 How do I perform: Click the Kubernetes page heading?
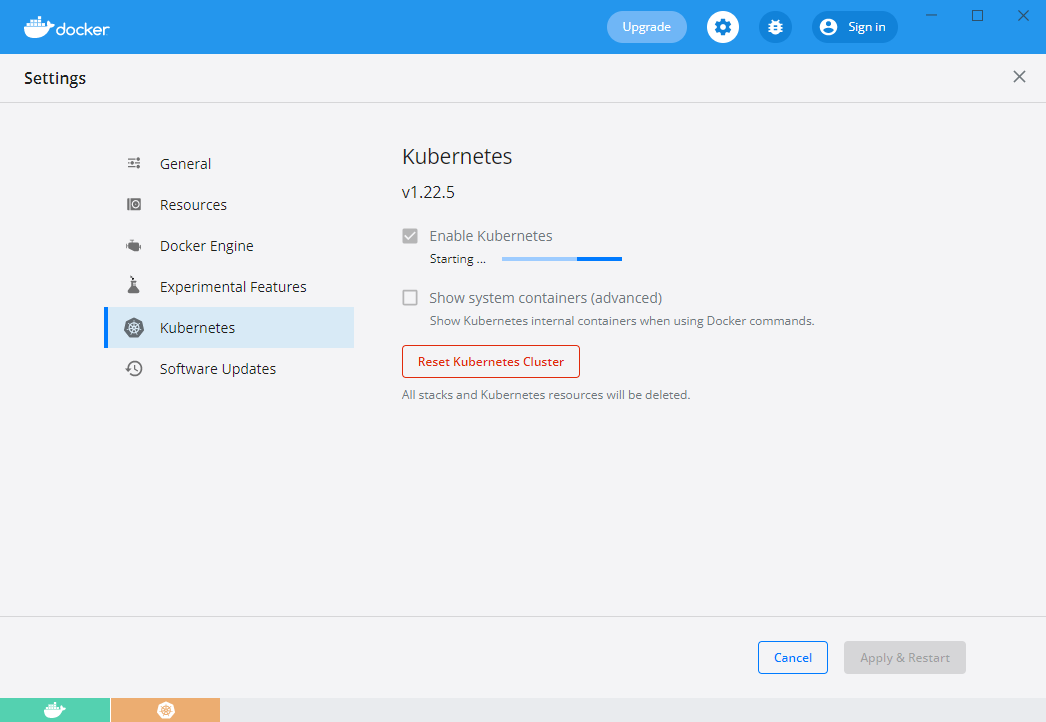[457, 156]
